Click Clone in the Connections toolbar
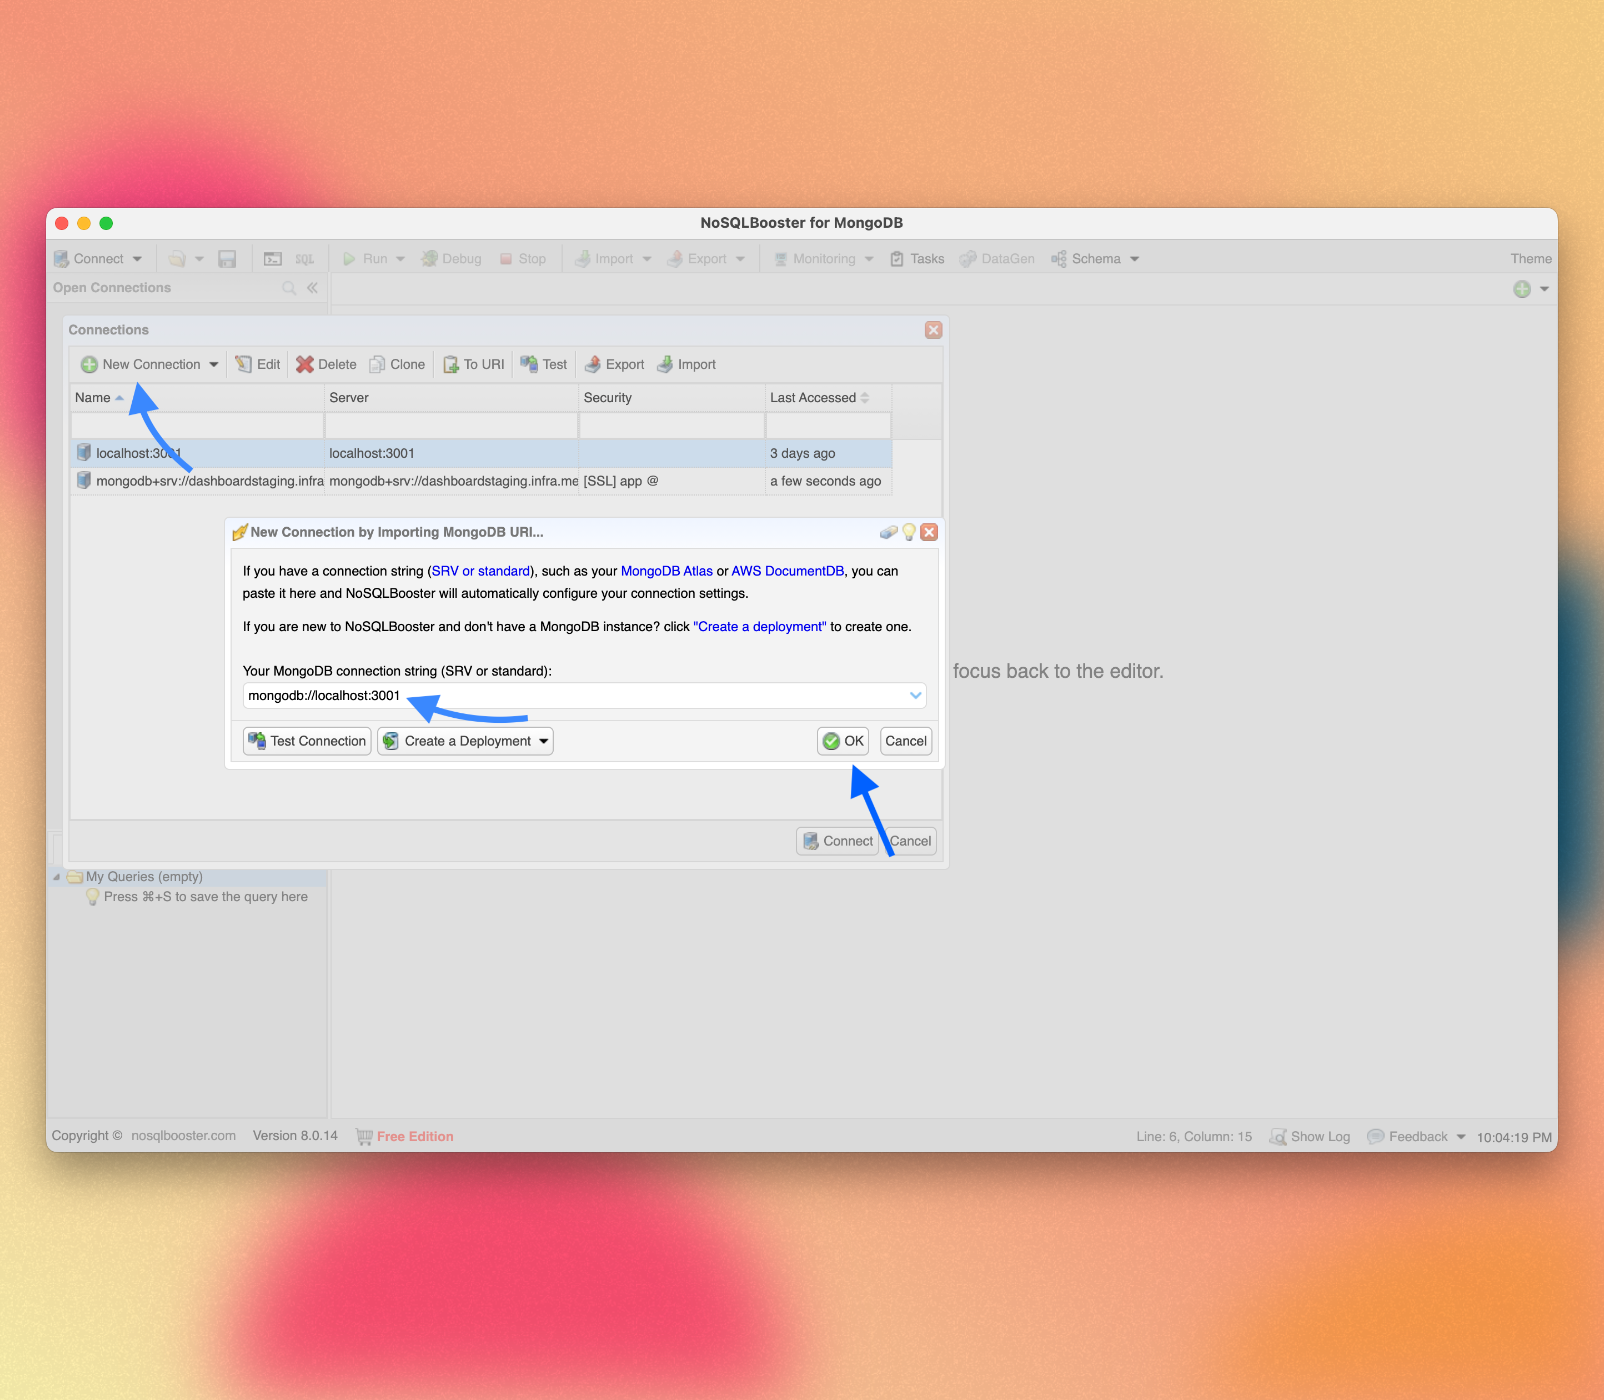Image resolution: width=1604 pixels, height=1400 pixels. [x=397, y=365]
